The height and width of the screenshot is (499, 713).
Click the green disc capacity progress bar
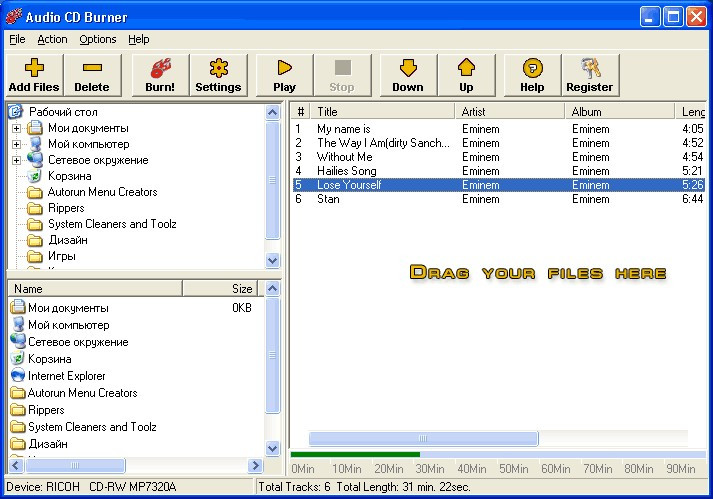[x=355, y=454]
